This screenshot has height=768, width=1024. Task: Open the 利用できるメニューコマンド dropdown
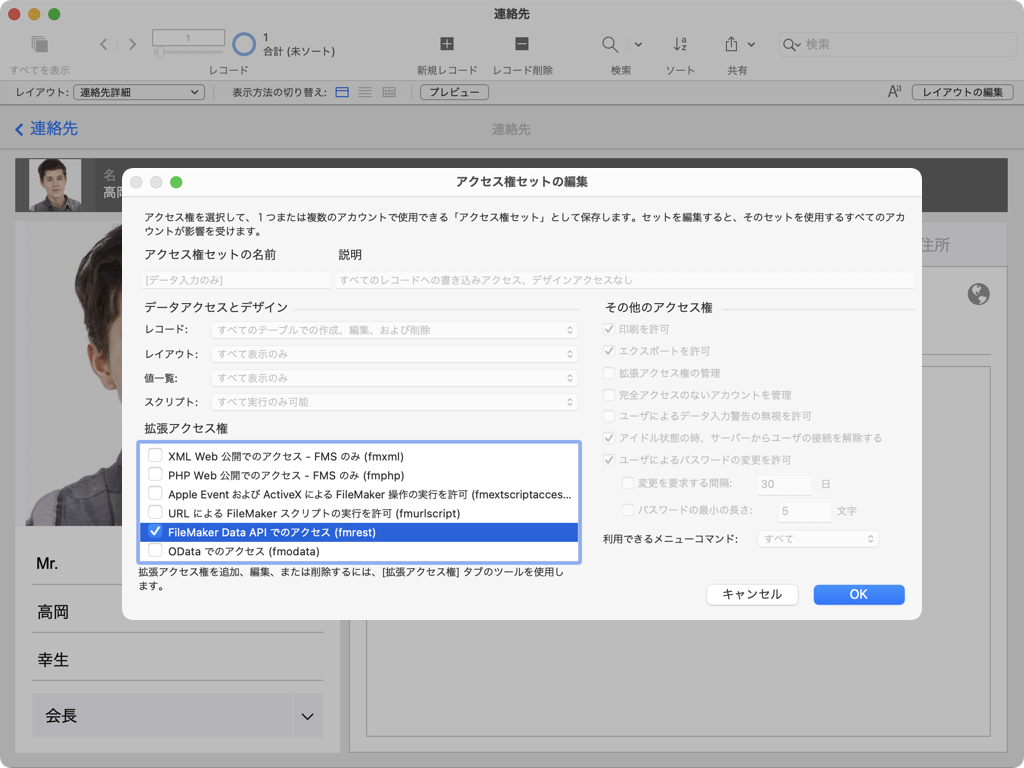click(818, 539)
